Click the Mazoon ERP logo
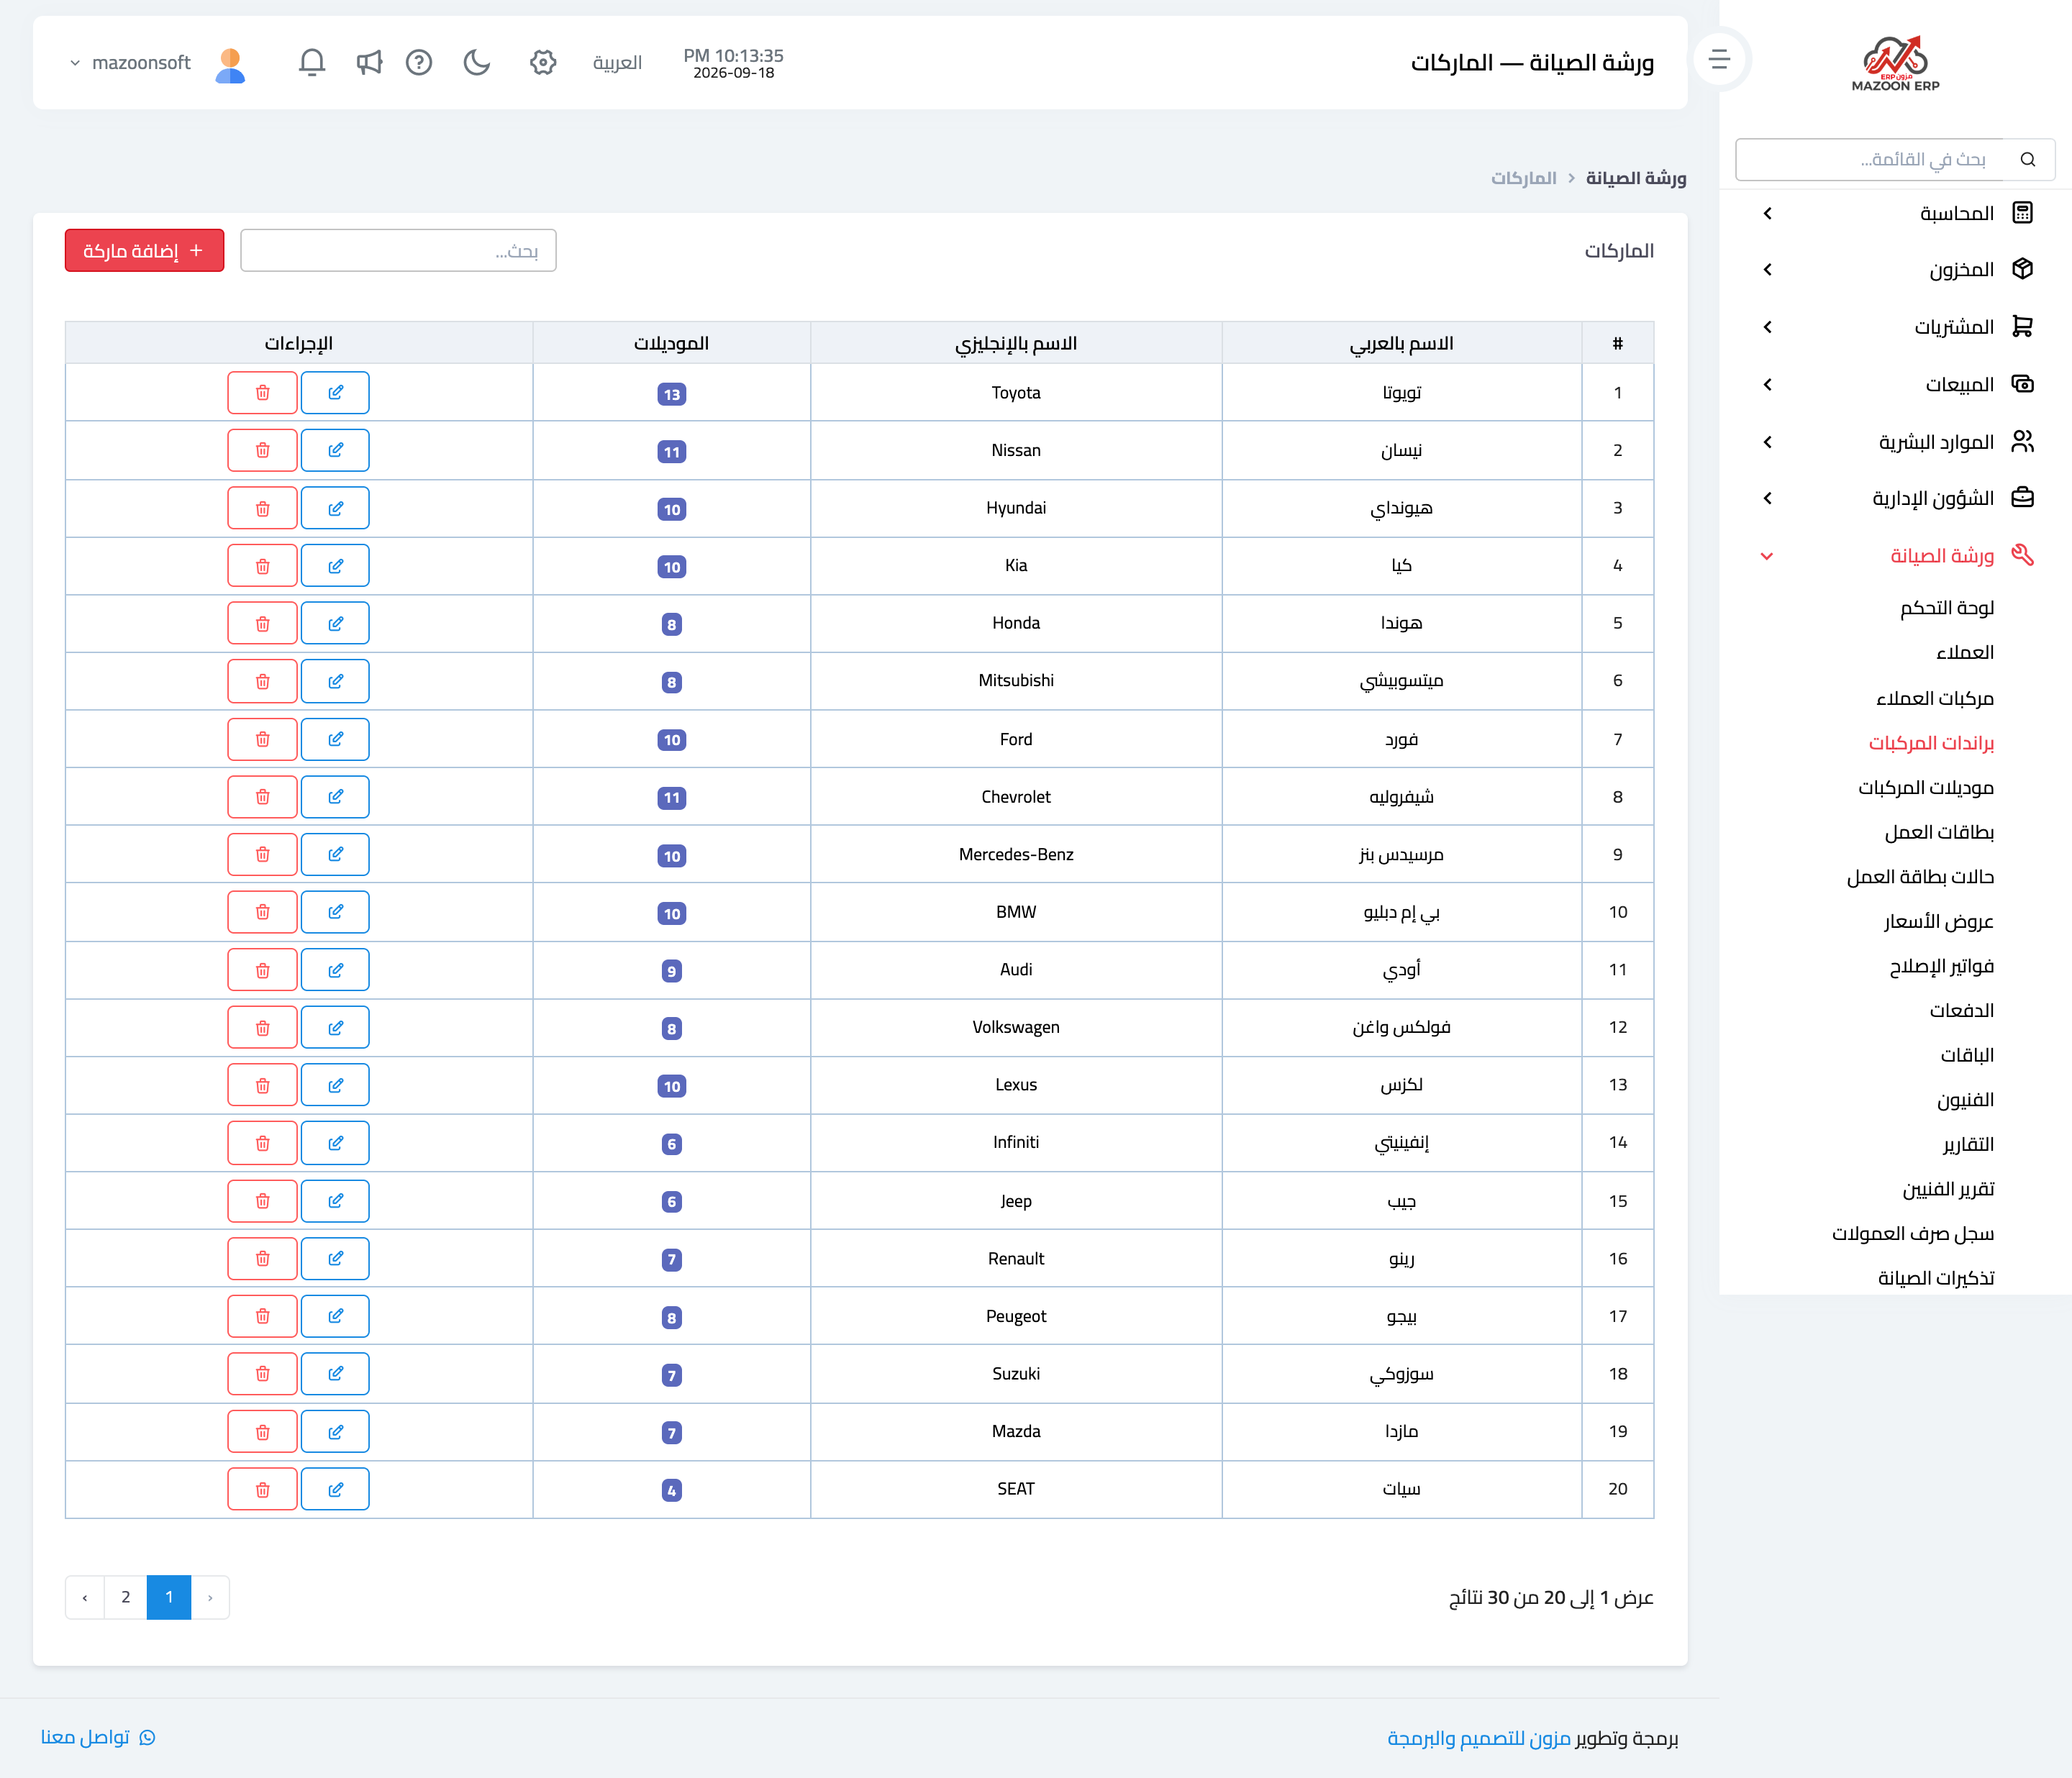The height and width of the screenshot is (1778, 2072). click(x=1895, y=63)
